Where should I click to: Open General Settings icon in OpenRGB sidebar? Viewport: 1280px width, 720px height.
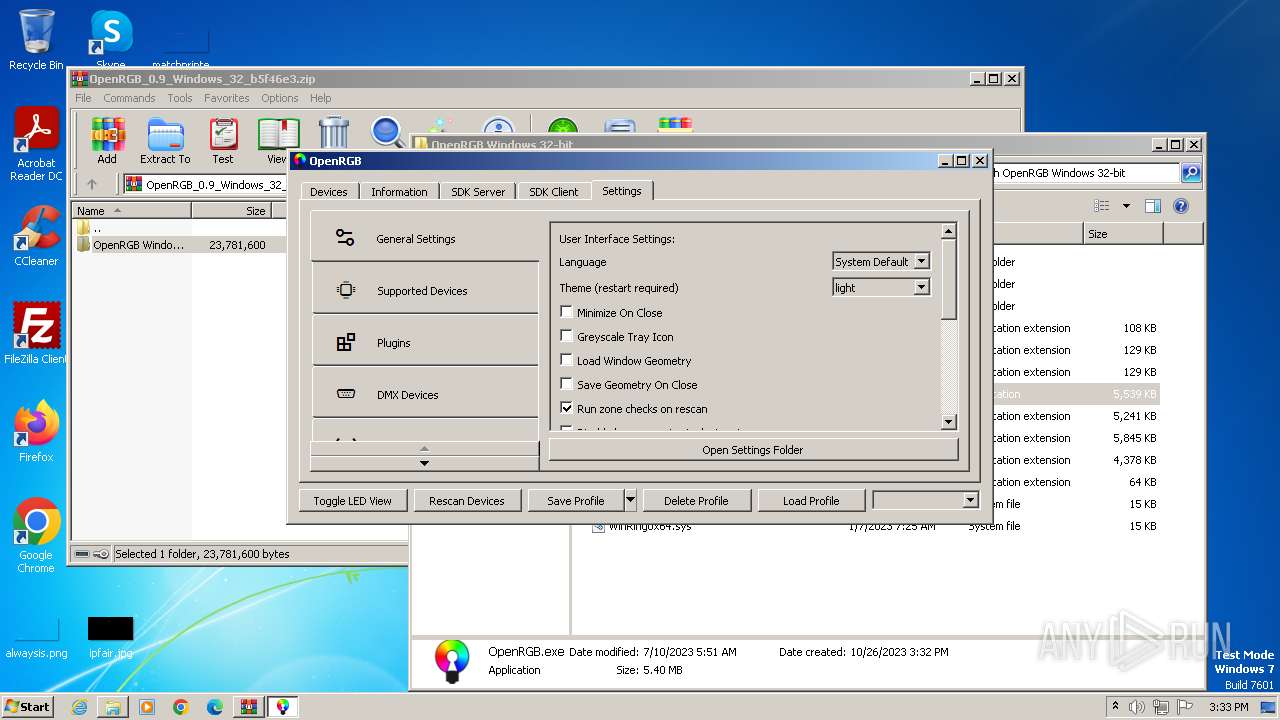click(x=345, y=238)
